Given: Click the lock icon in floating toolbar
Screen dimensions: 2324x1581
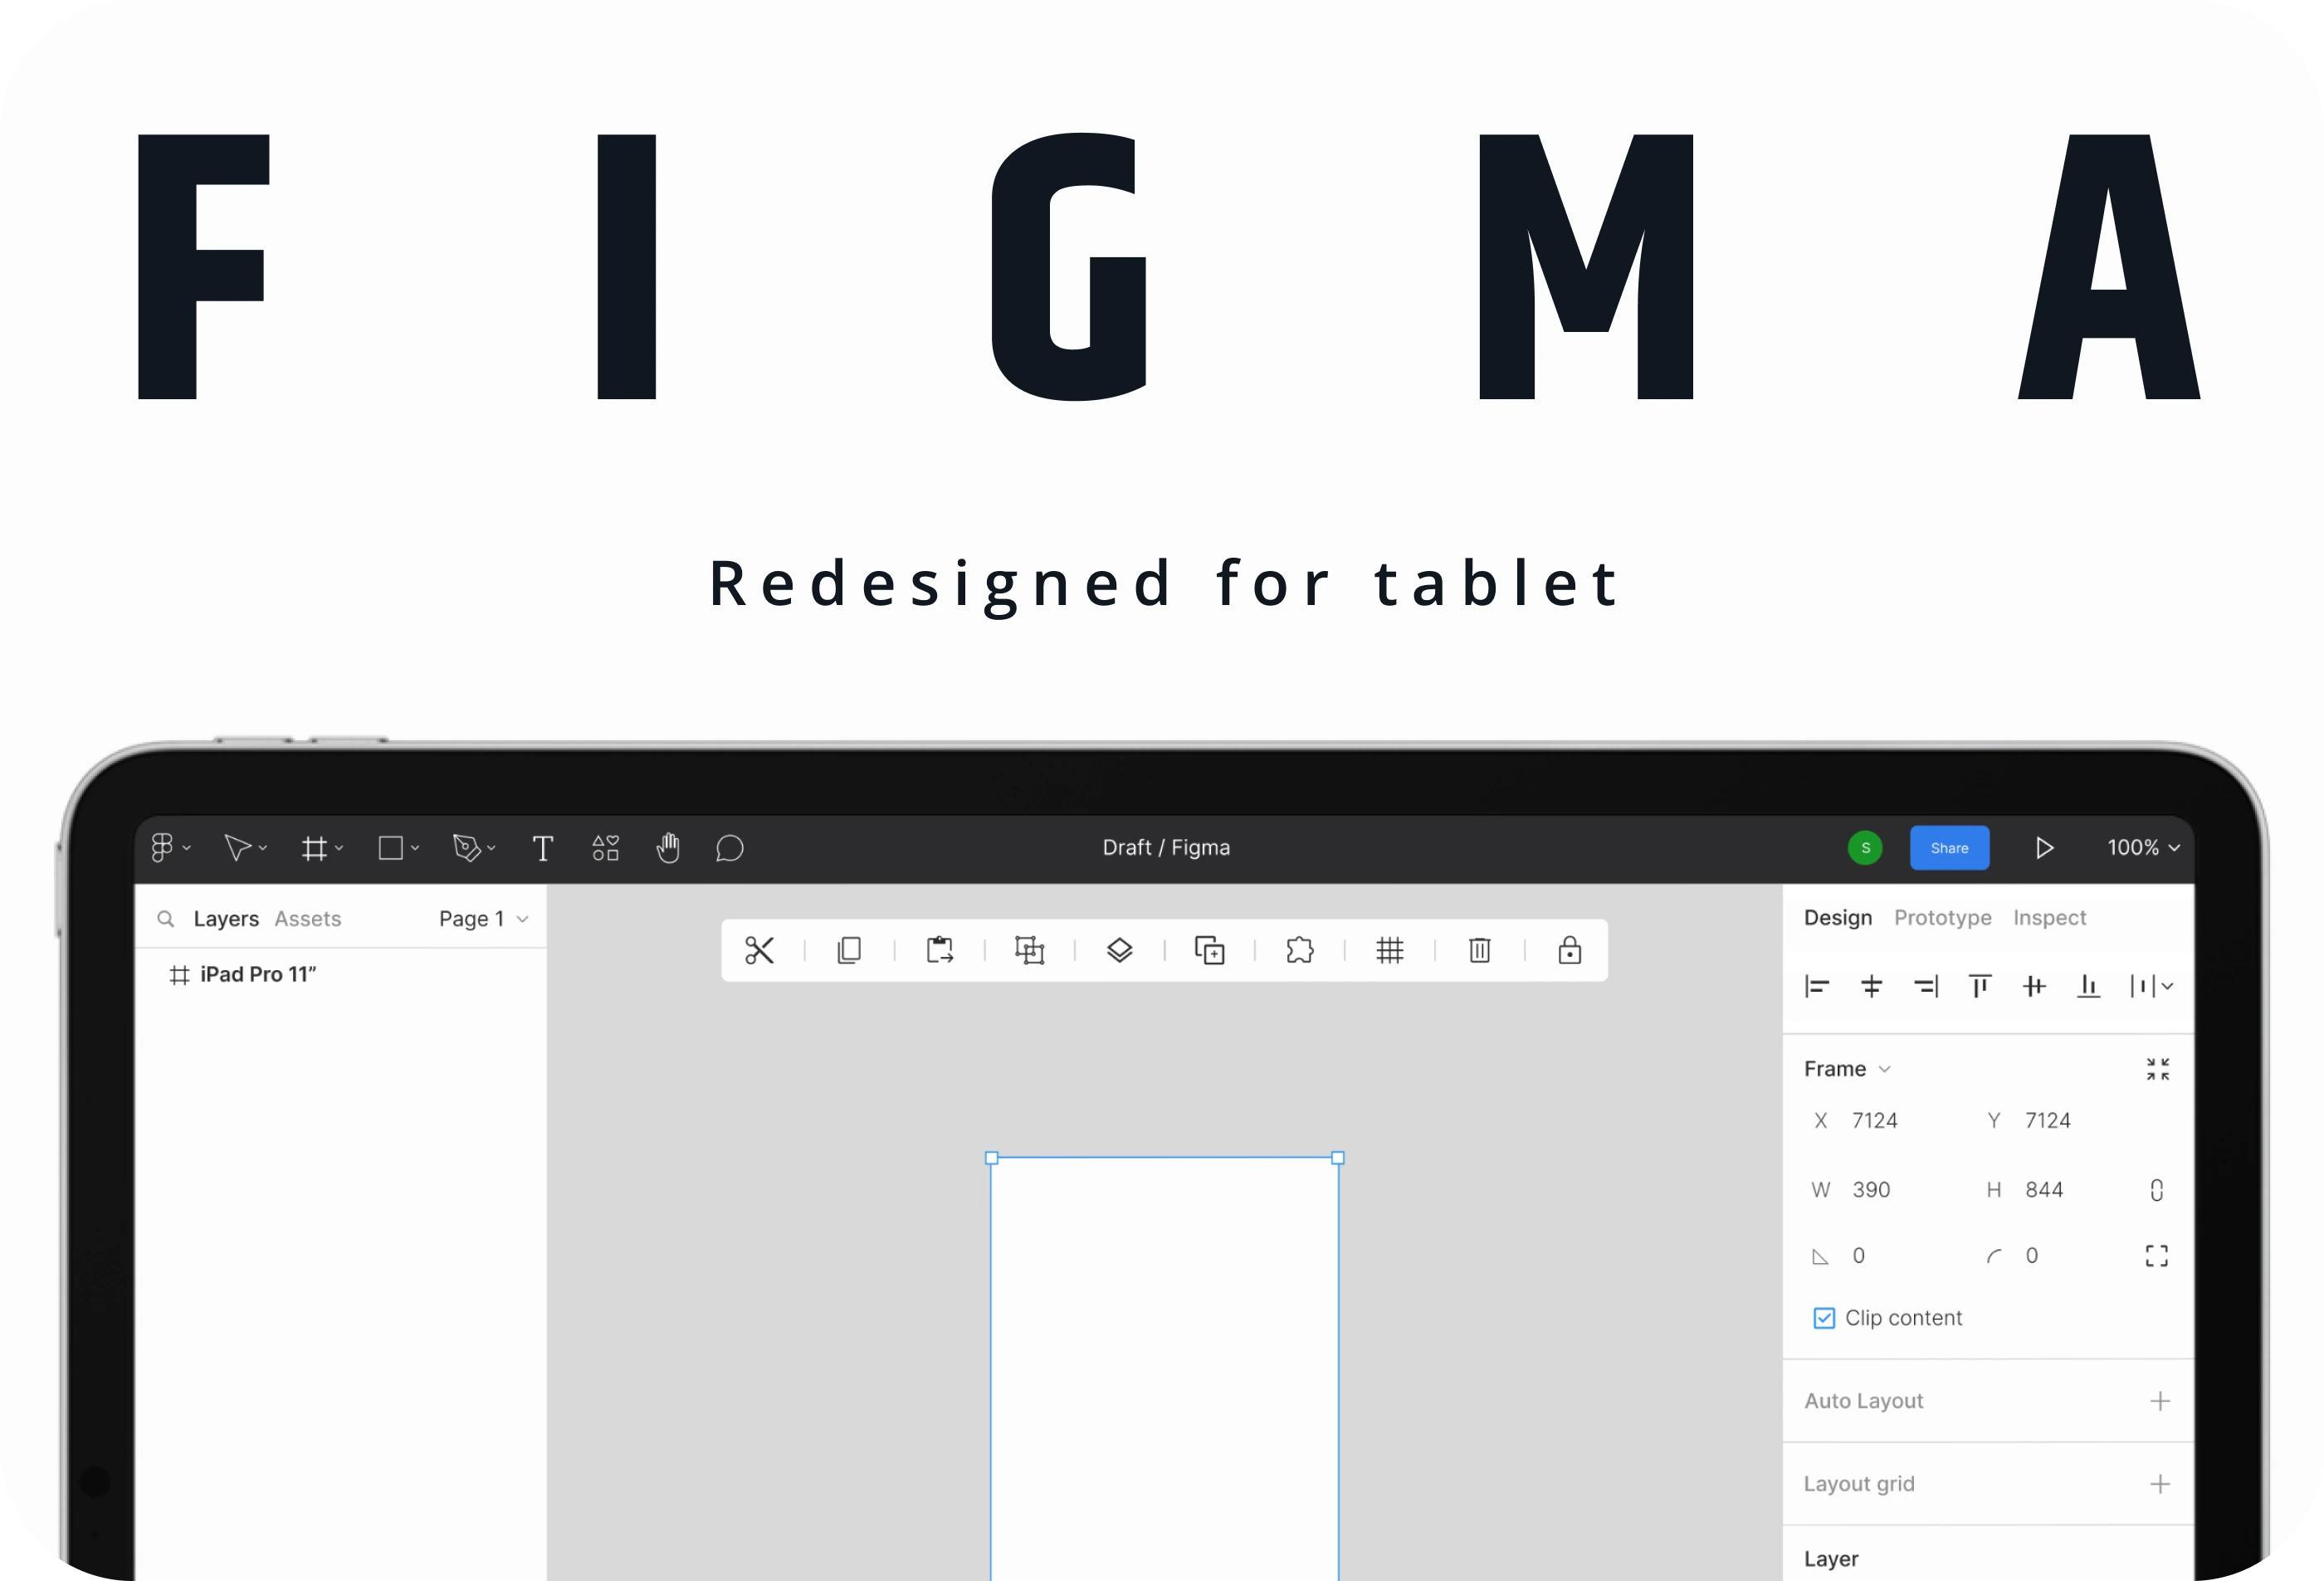Looking at the screenshot, I should click(1569, 950).
